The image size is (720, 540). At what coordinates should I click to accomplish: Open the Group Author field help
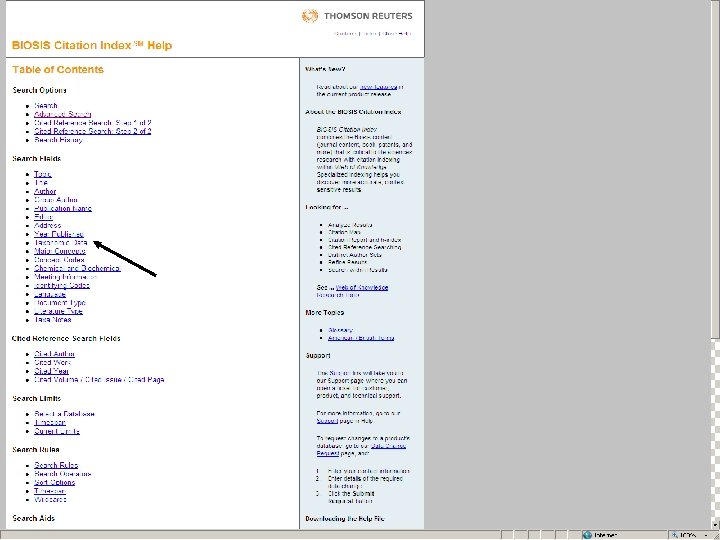coord(56,200)
